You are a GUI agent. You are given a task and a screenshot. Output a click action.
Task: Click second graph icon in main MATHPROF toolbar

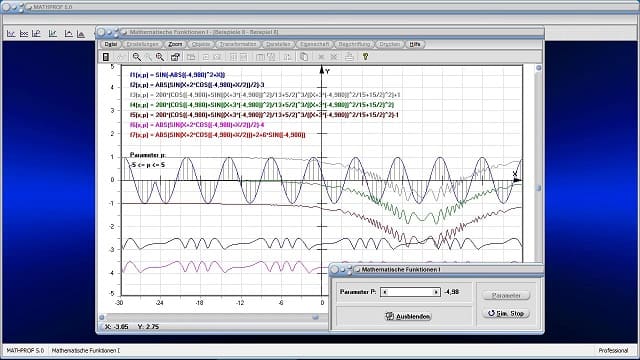[x=24, y=33]
